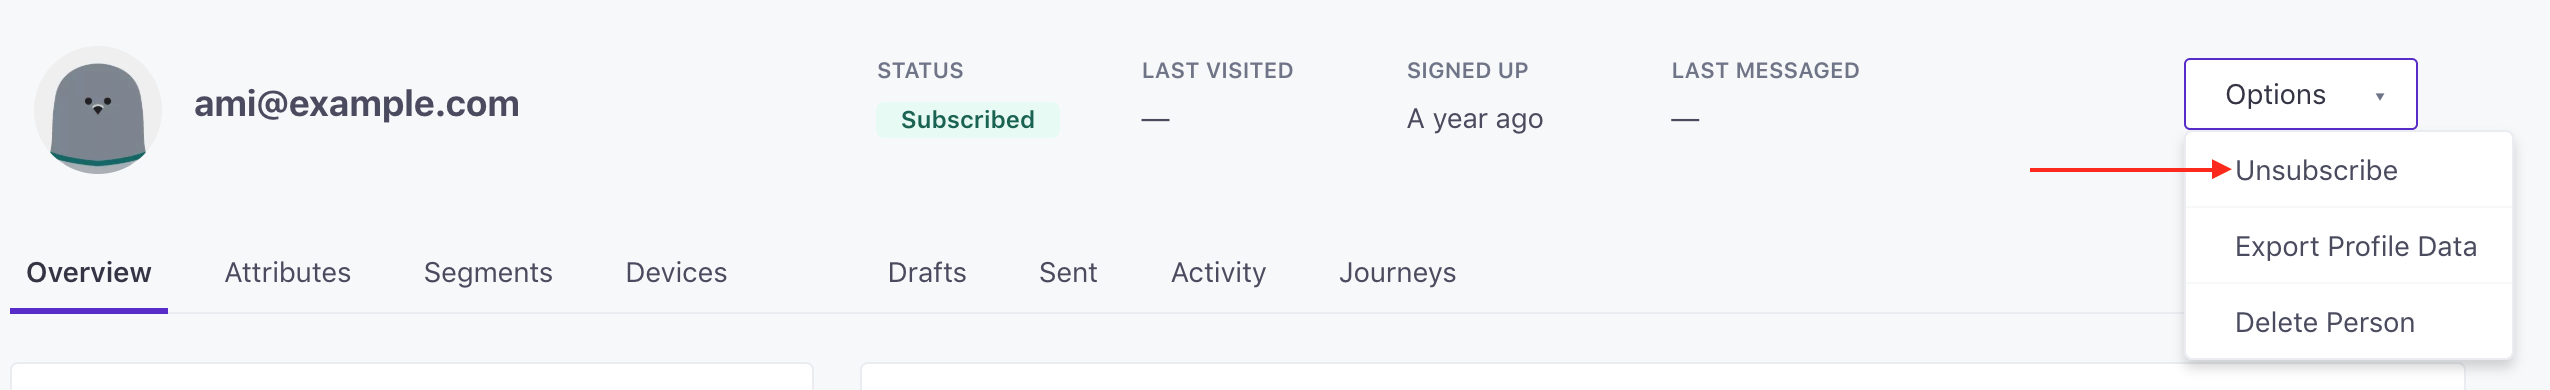The height and width of the screenshot is (390, 2550).
Task: Select Export Profile Data menu entry
Action: 2355,246
